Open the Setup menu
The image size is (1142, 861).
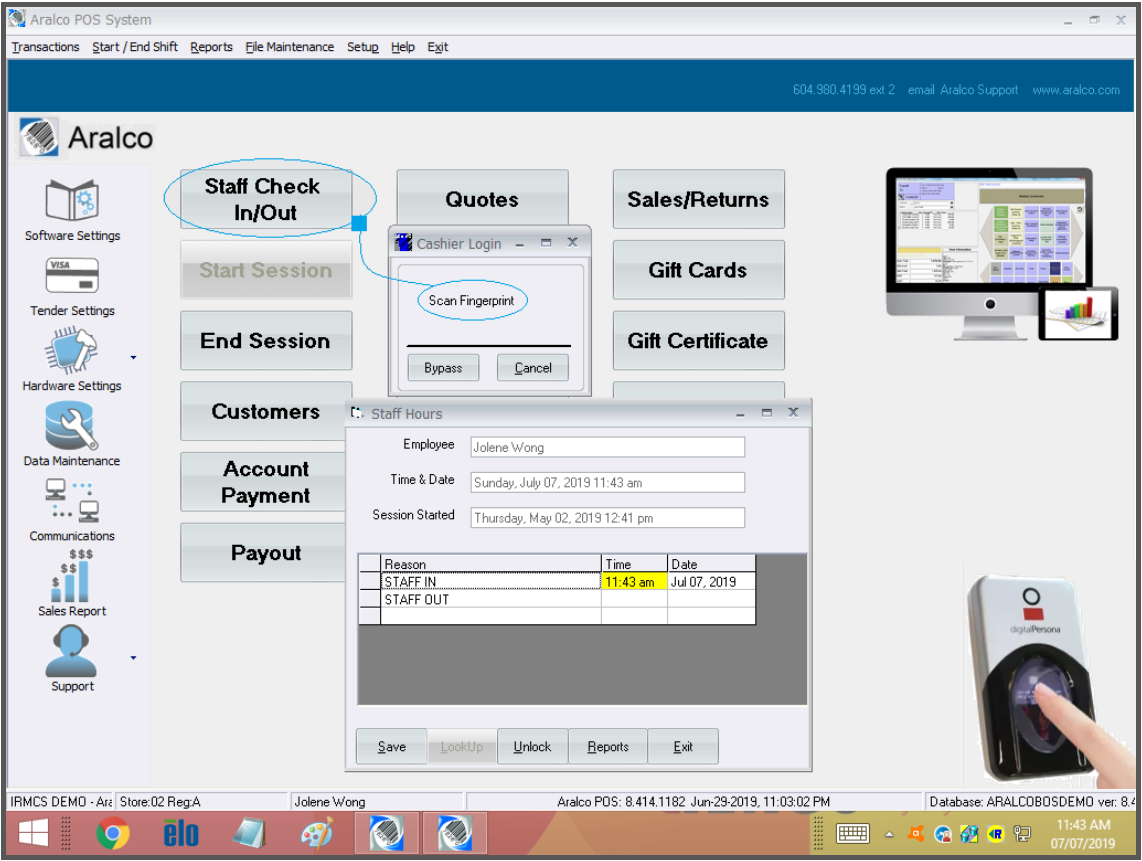coord(362,47)
